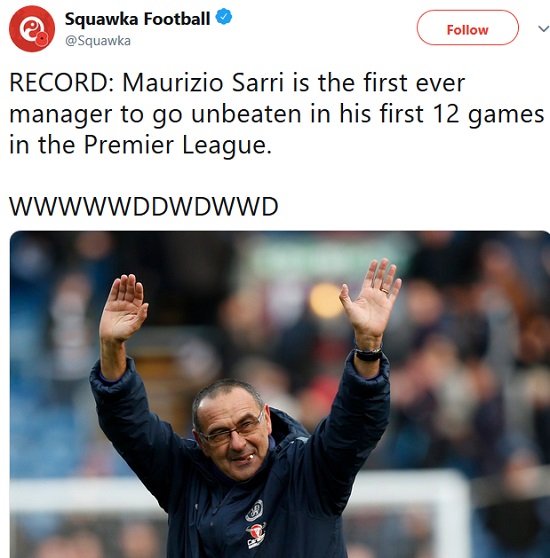
Task: Expand the tweet options chevron menu
Action: click(543, 29)
